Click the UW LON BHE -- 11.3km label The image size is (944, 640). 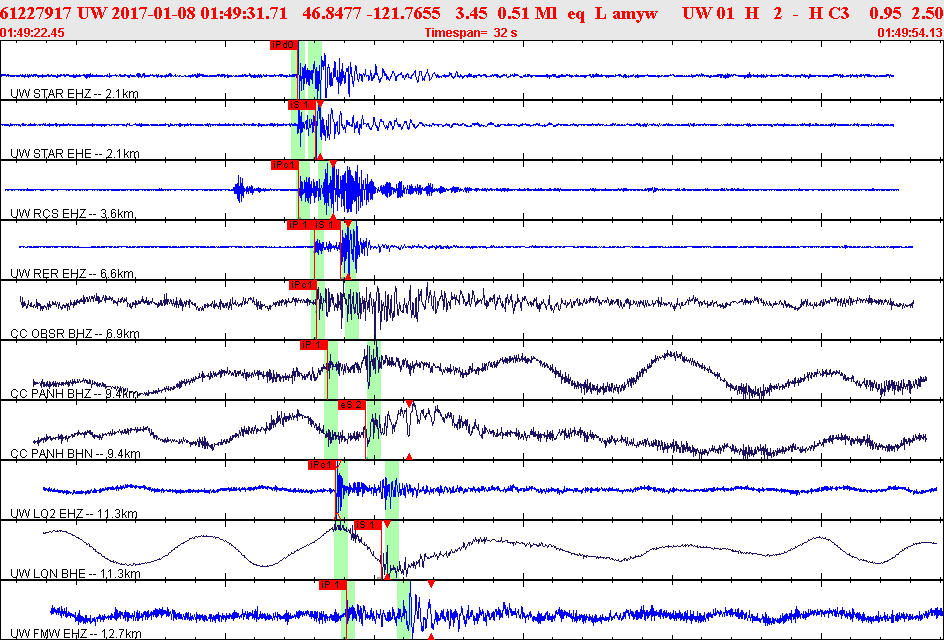tap(76, 574)
